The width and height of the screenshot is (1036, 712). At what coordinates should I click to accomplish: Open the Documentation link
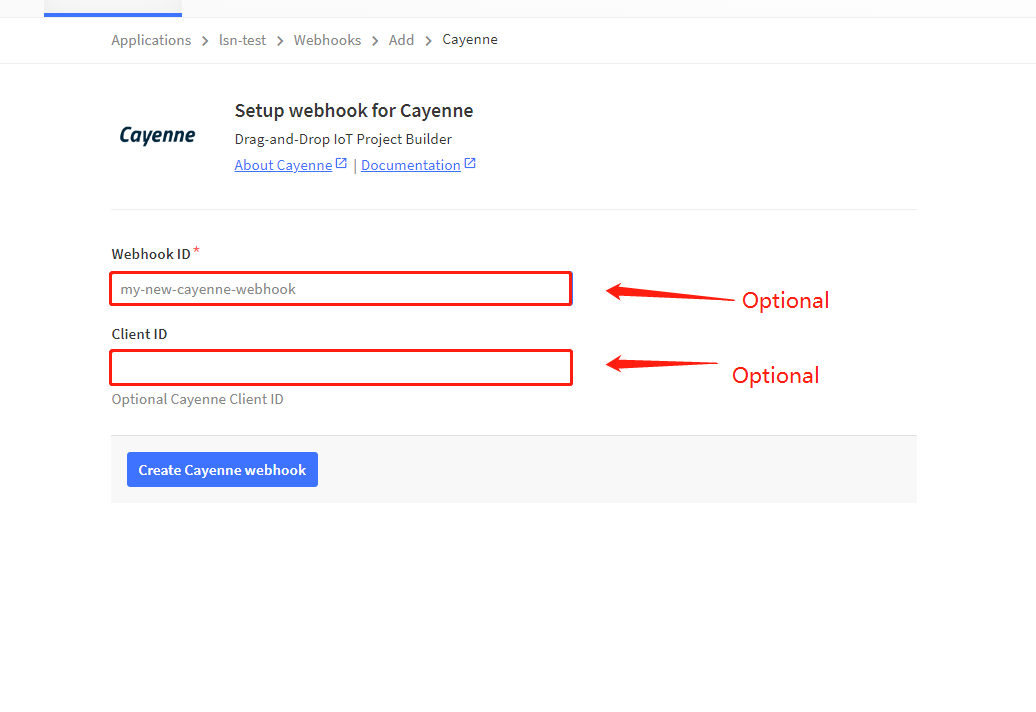pyautogui.click(x=410, y=165)
